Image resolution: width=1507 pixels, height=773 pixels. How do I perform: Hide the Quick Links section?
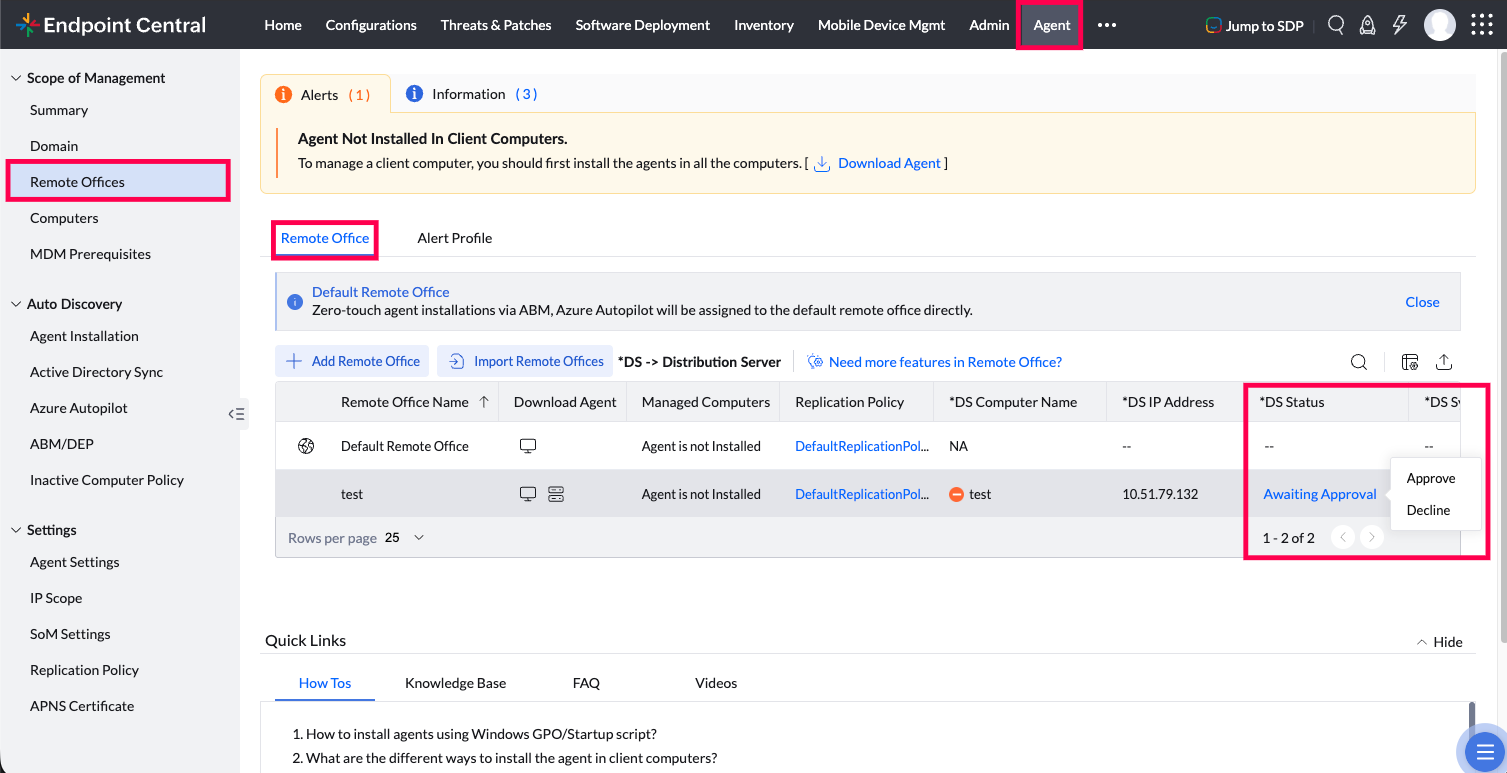[x=1439, y=642]
